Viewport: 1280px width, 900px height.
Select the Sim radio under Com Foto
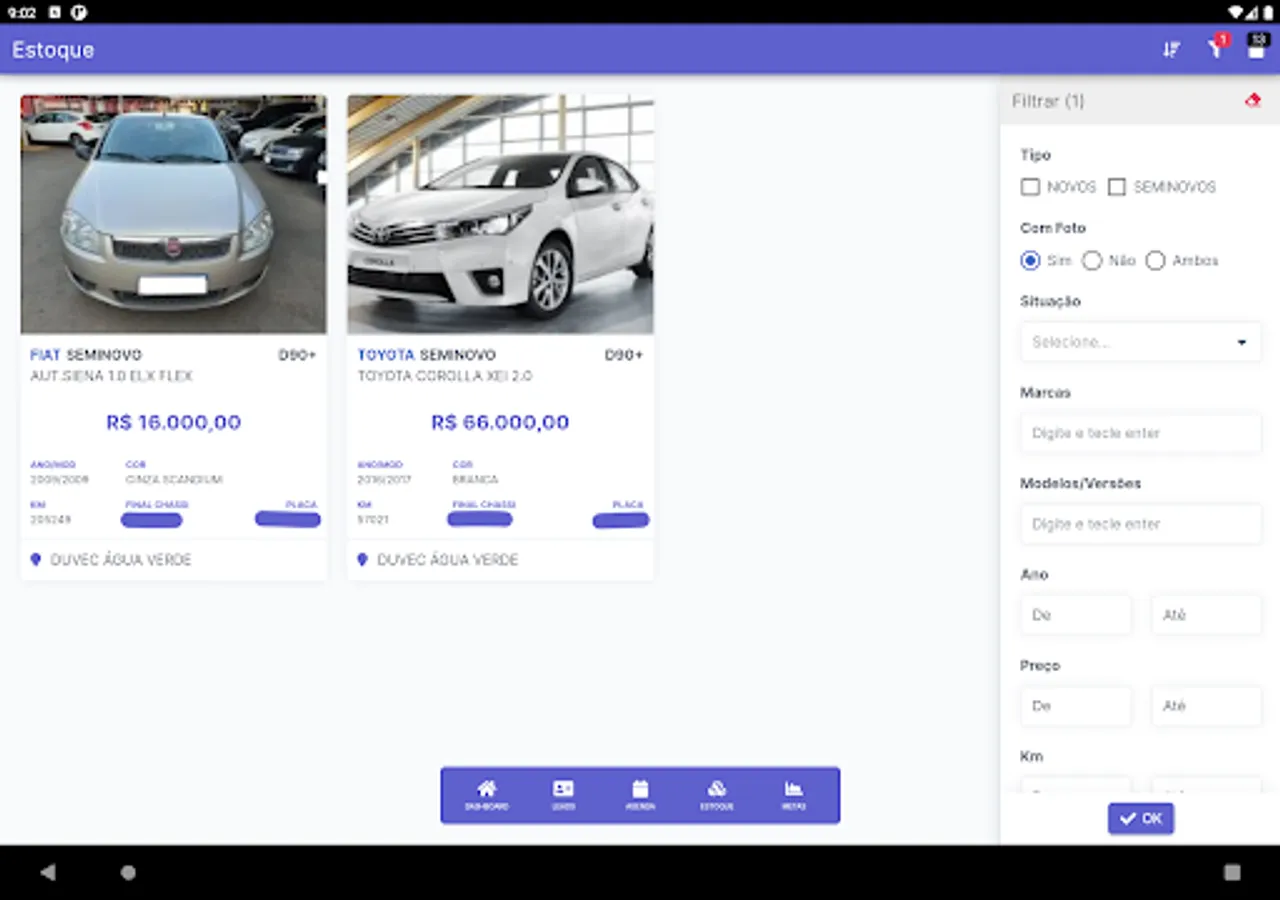[x=1030, y=261]
